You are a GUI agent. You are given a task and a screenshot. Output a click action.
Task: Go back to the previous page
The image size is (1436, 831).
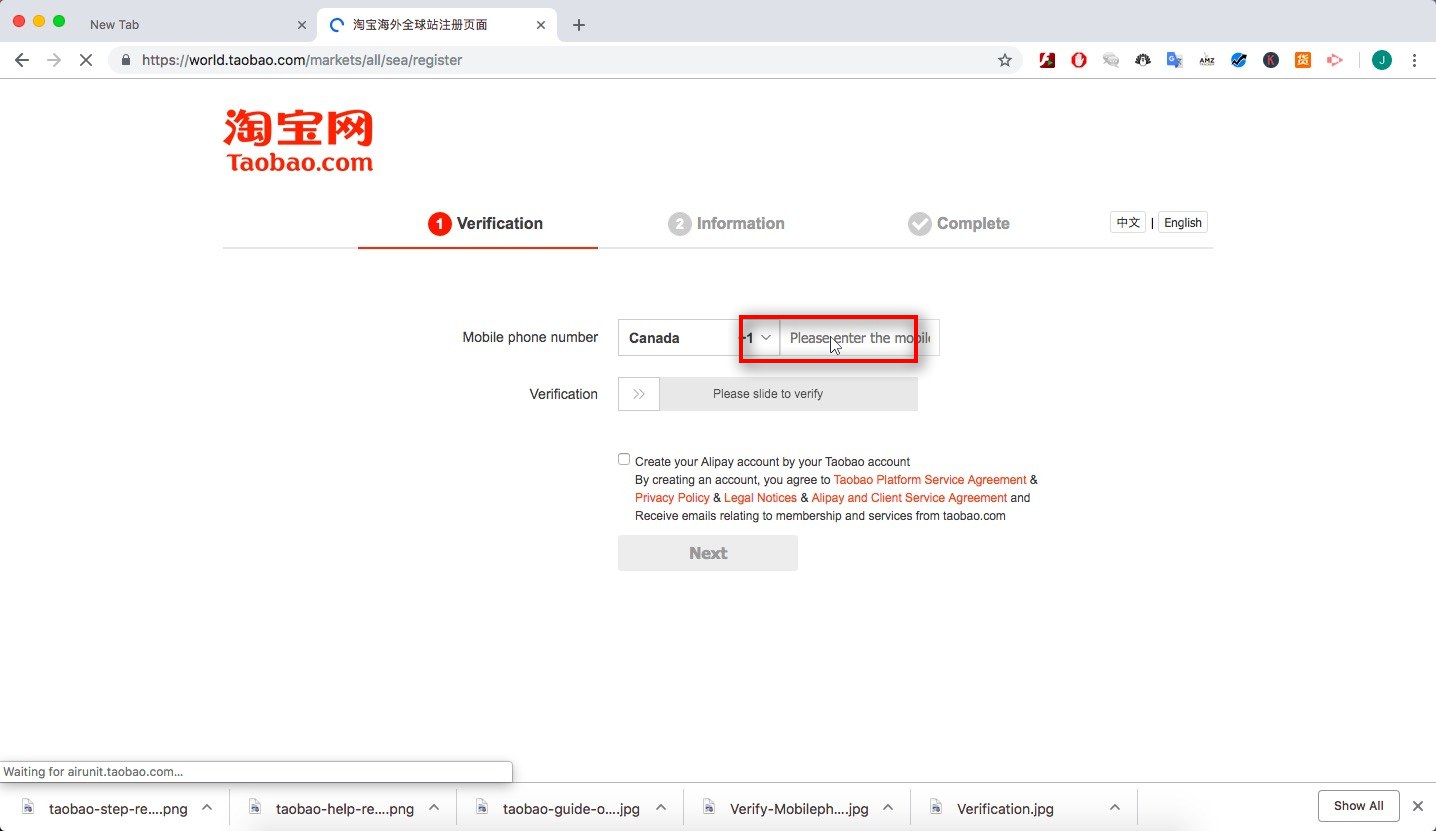pos(22,60)
